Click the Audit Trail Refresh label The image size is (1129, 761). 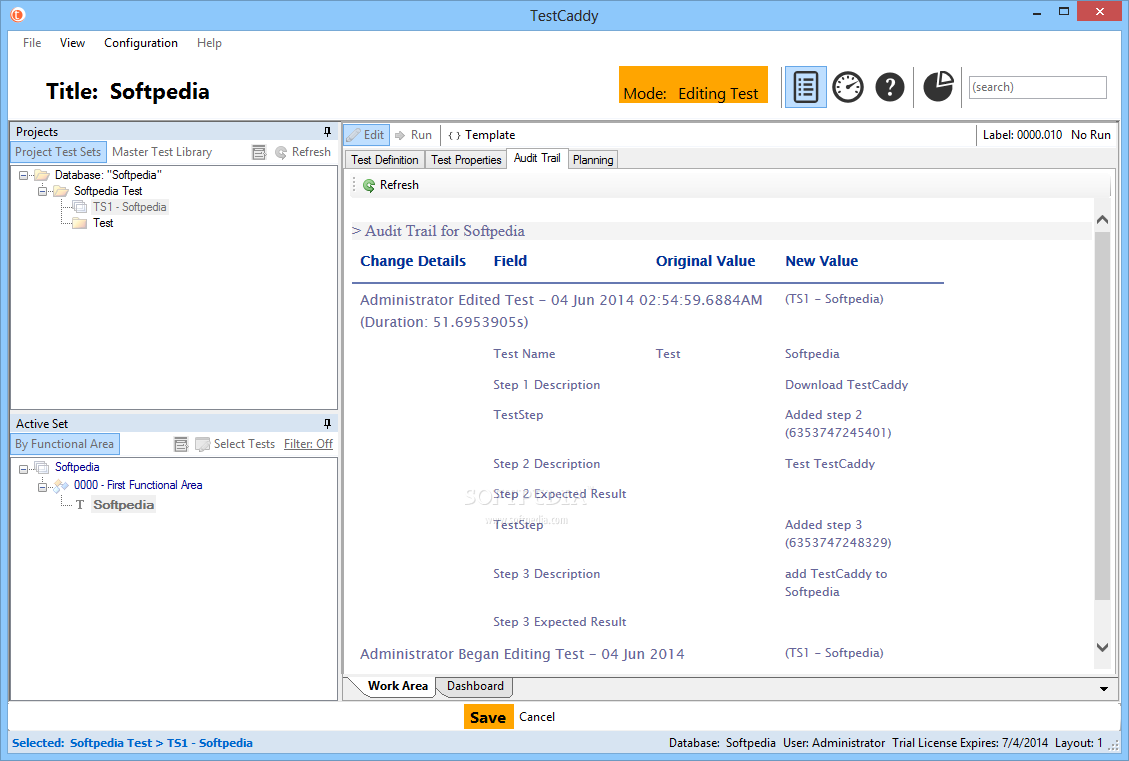399,185
